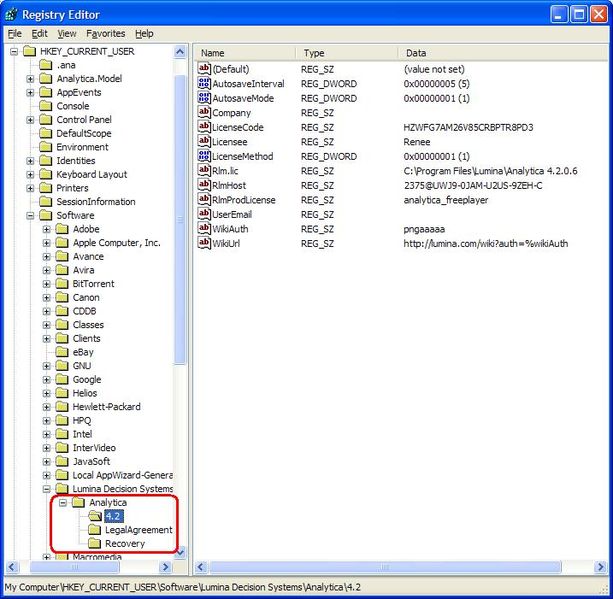Expand the Adobe key
This screenshot has width=613, height=599.
[47, 229]
